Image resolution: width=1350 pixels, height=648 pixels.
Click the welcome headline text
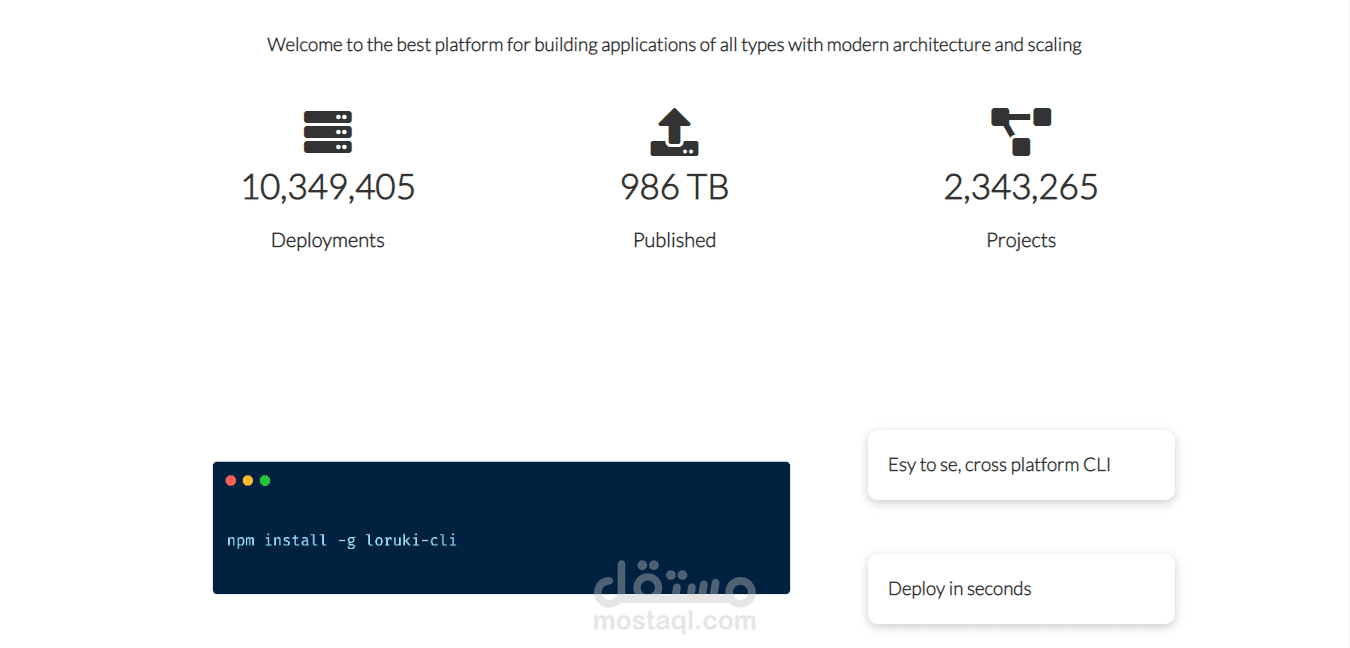point(674,45)
